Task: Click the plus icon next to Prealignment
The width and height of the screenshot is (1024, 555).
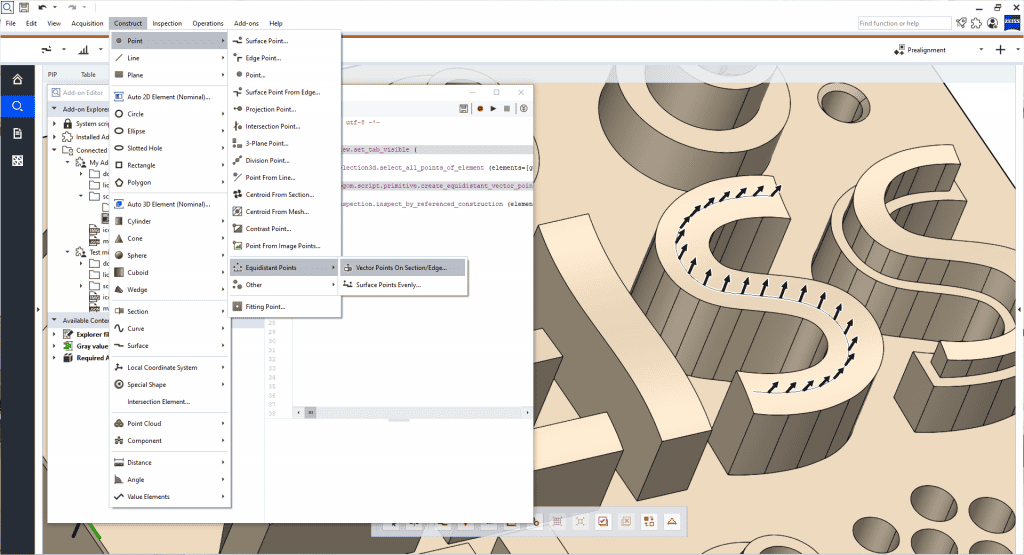Action: pos(1000,49)
